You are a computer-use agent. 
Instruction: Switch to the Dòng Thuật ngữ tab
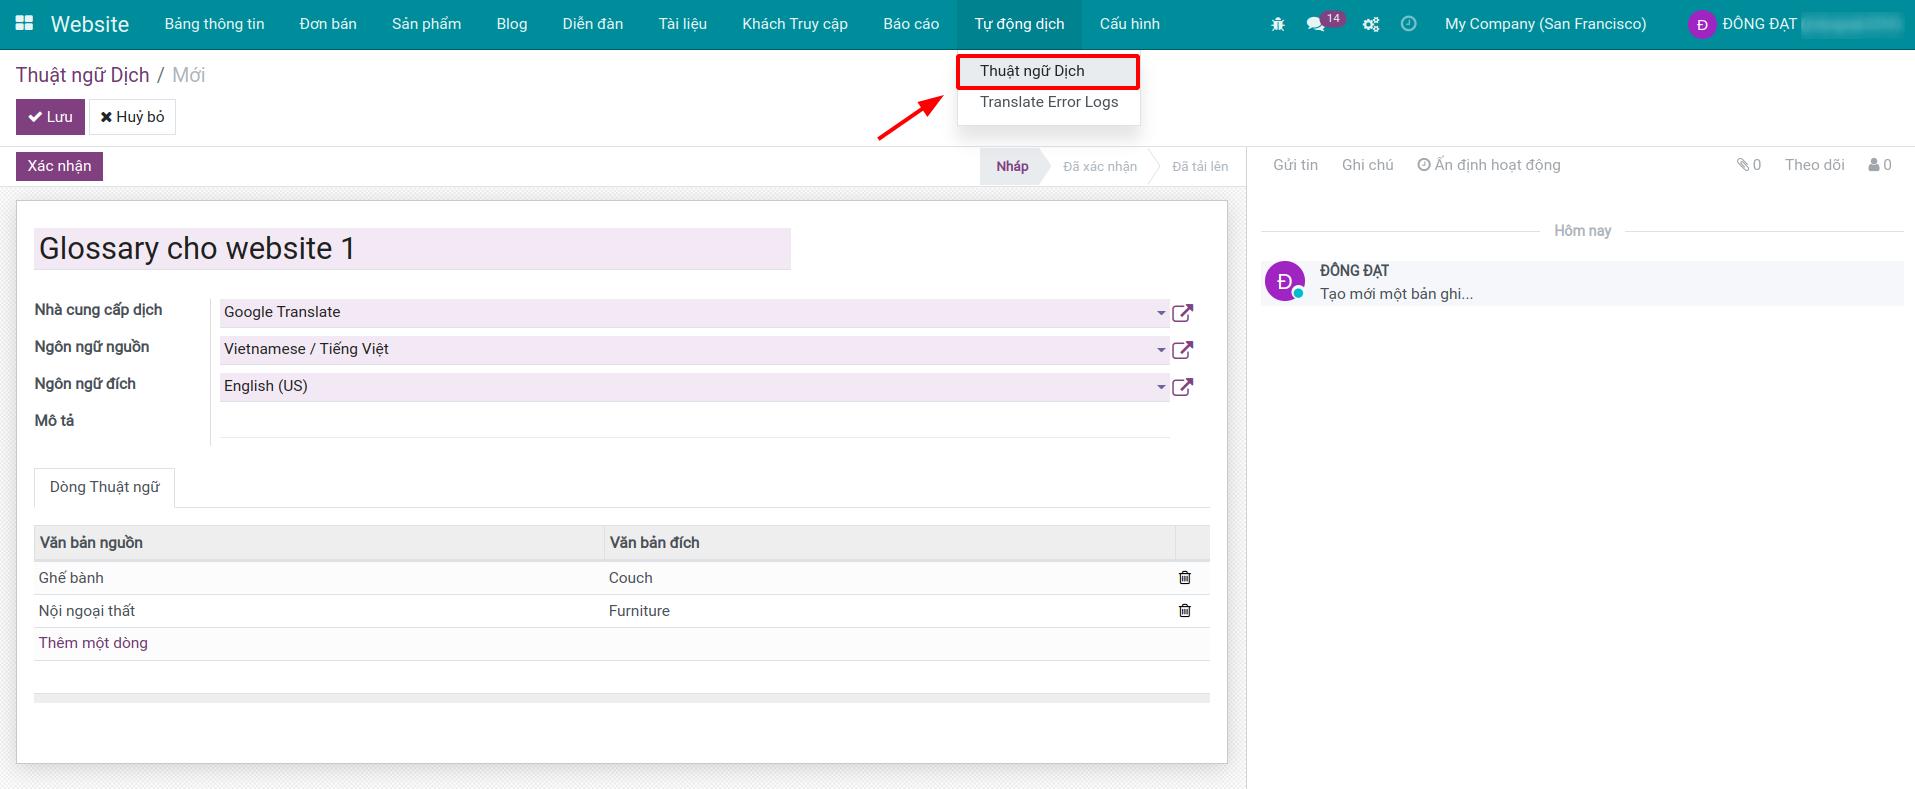pos(104,487)
